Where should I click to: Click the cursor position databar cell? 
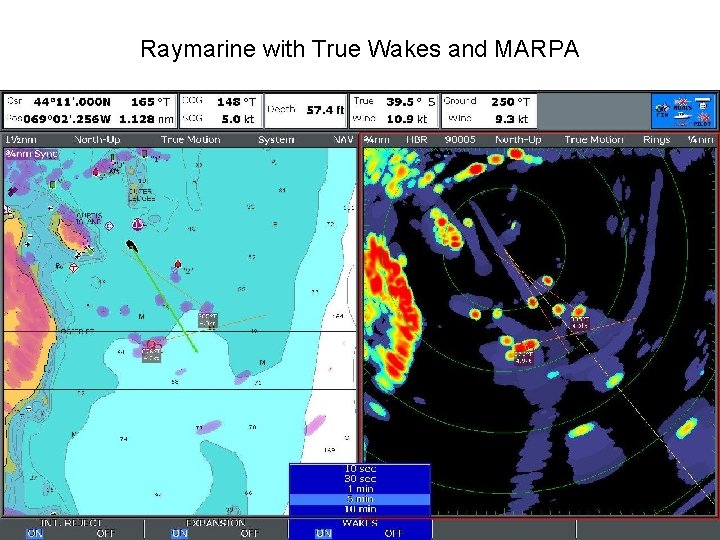tap(90, 111)
